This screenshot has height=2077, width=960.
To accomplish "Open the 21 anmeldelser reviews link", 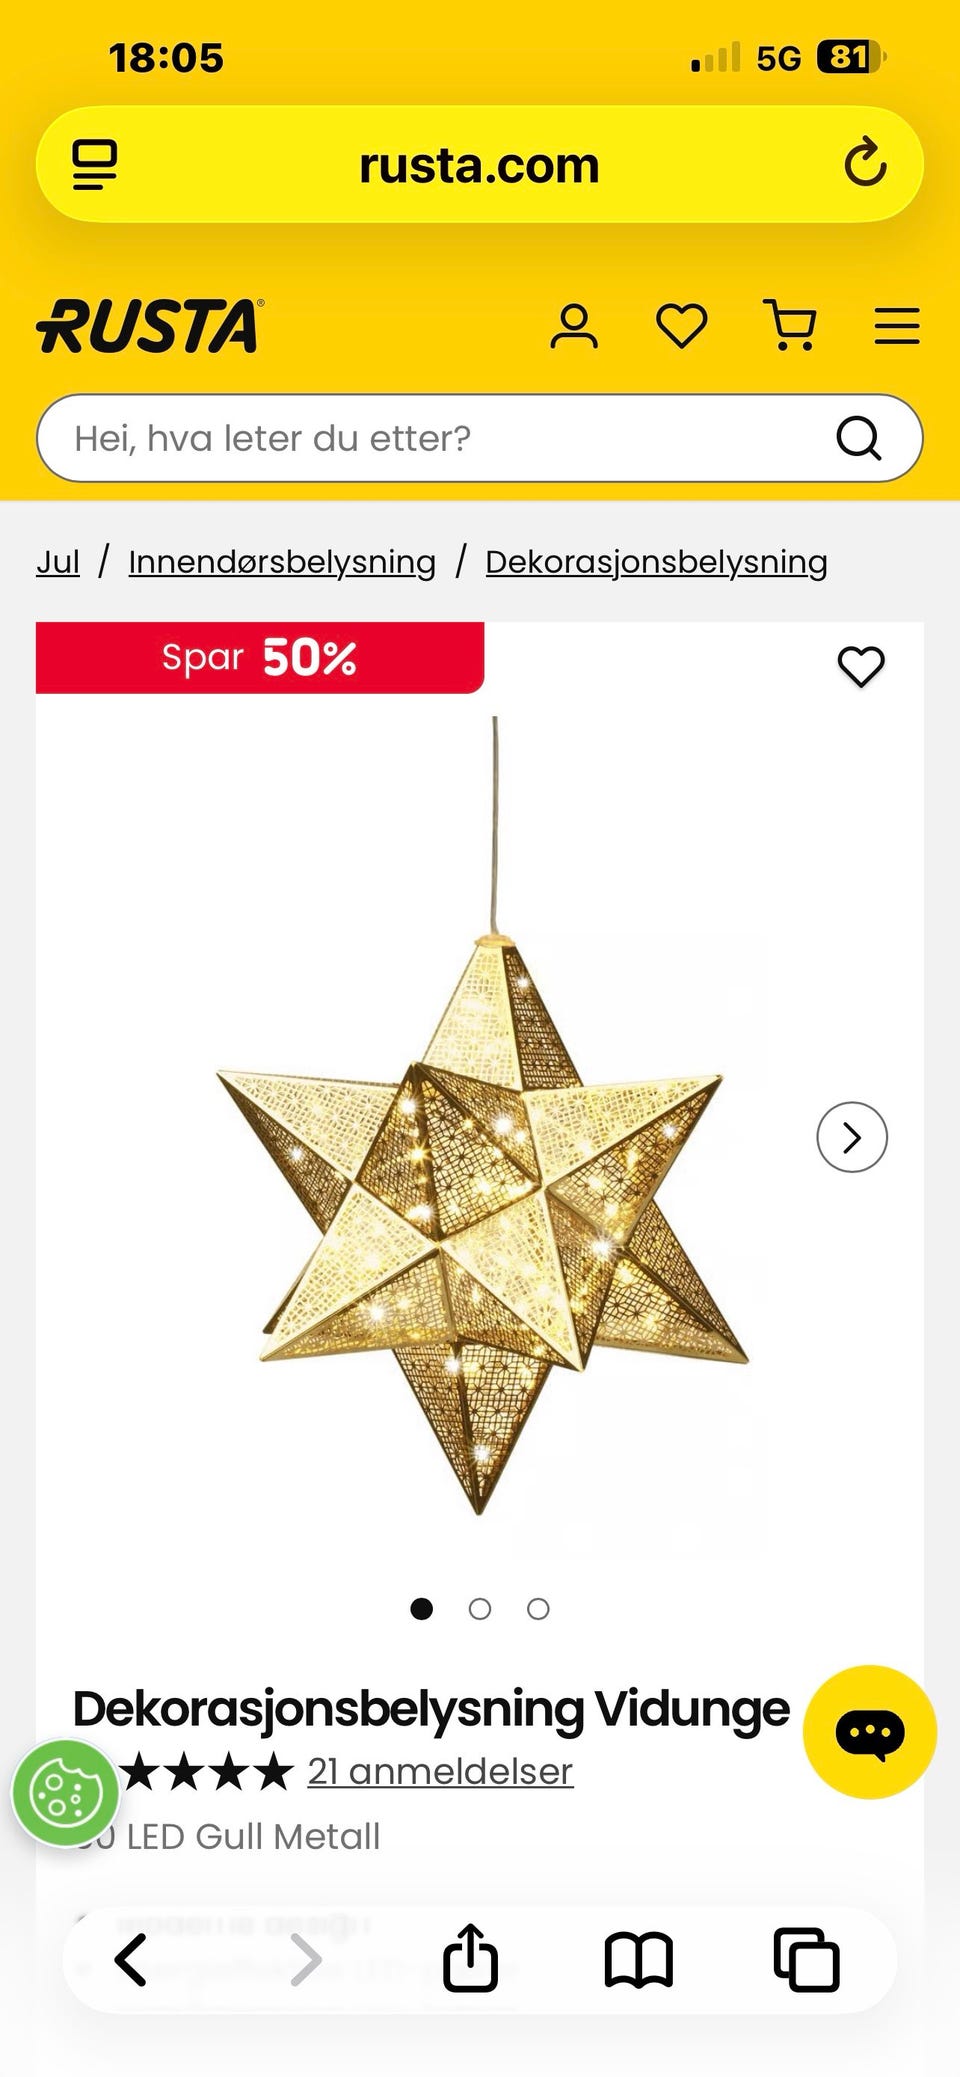I will coord(440,1771).
